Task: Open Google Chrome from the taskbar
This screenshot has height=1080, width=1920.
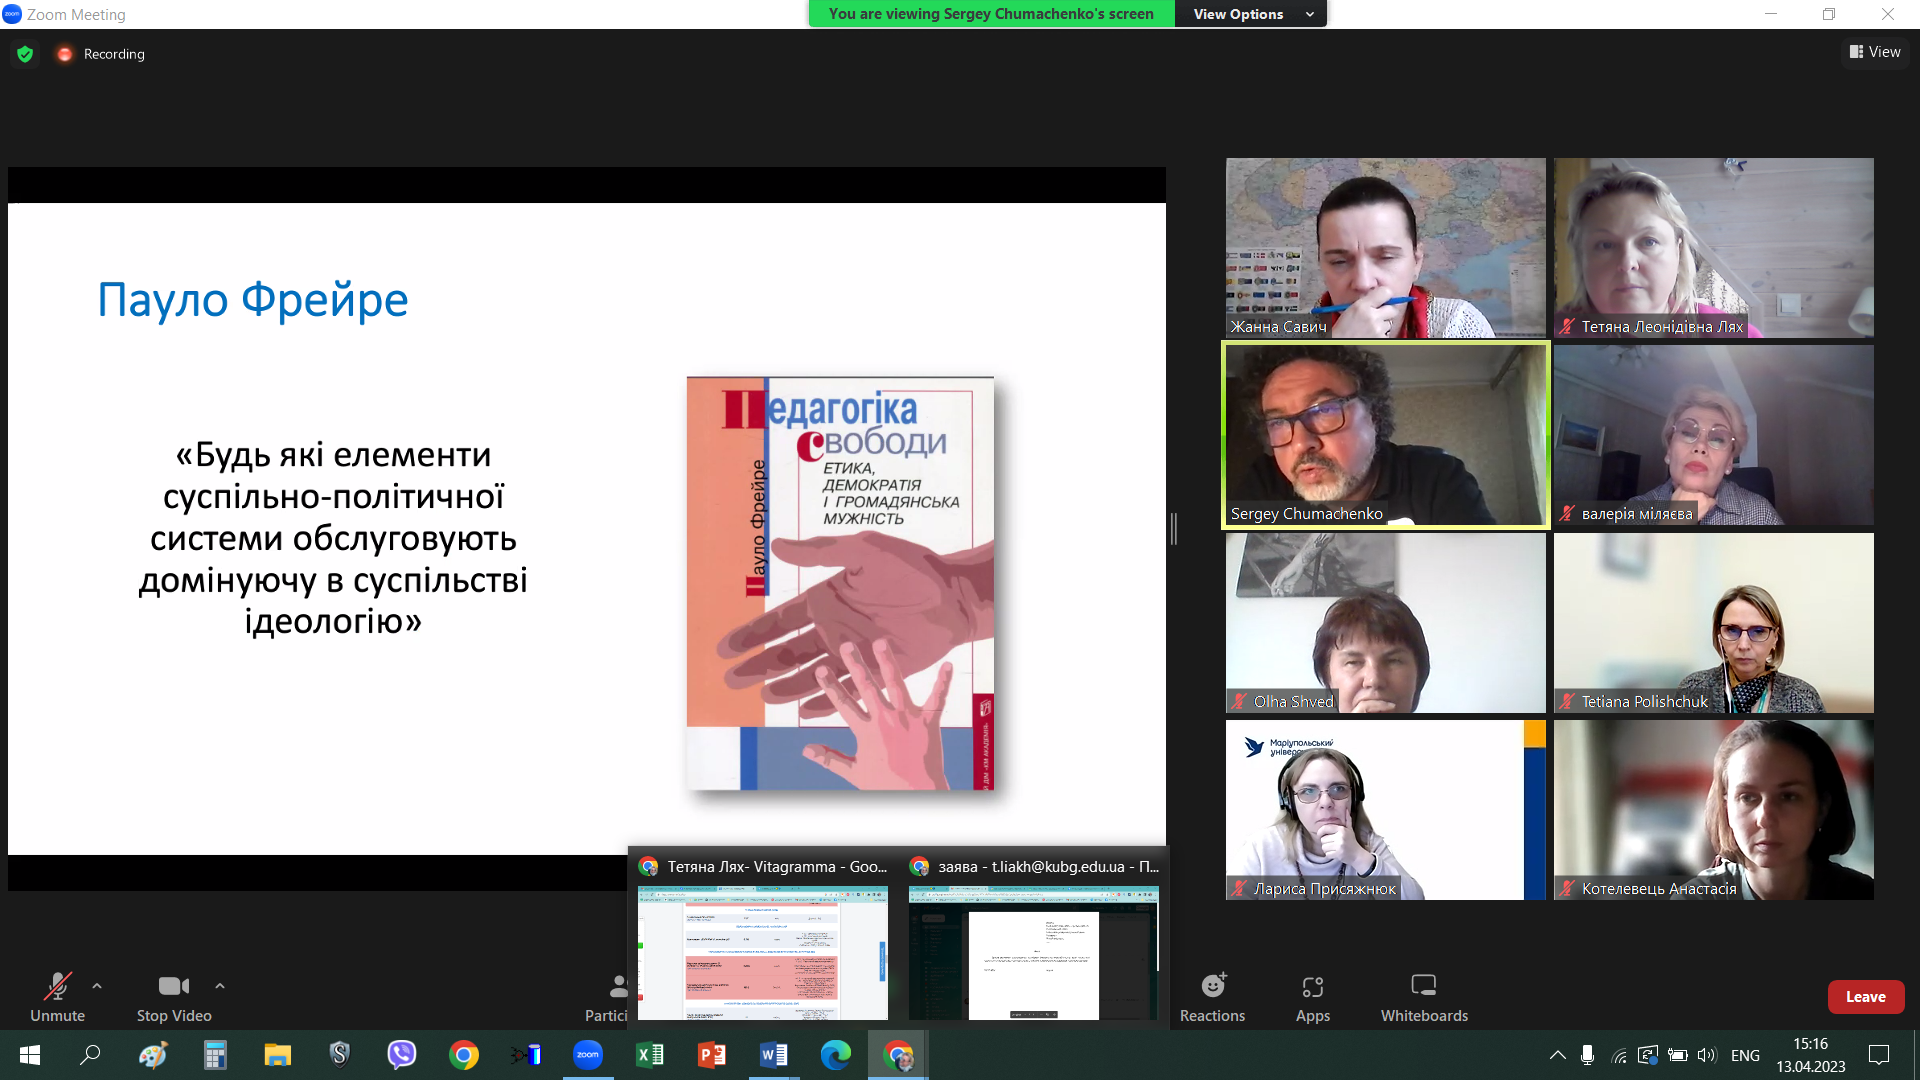Action: pos(464,1055)
